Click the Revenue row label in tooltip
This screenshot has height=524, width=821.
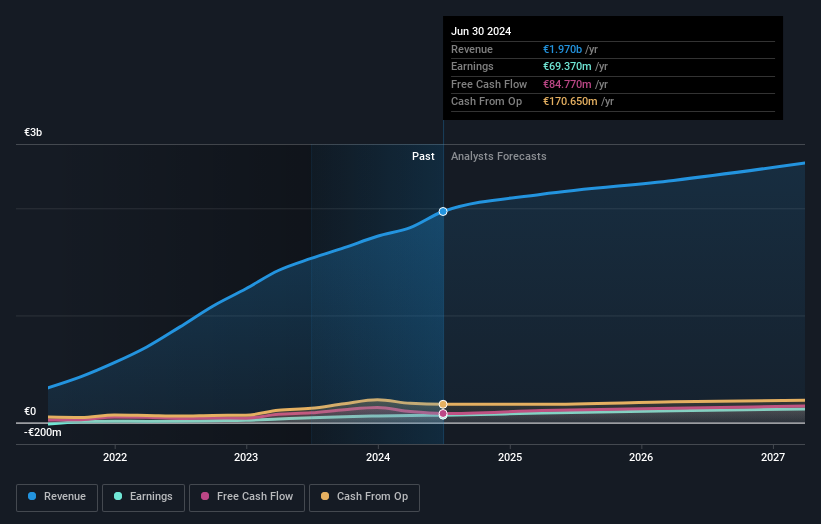coord(472,49)
